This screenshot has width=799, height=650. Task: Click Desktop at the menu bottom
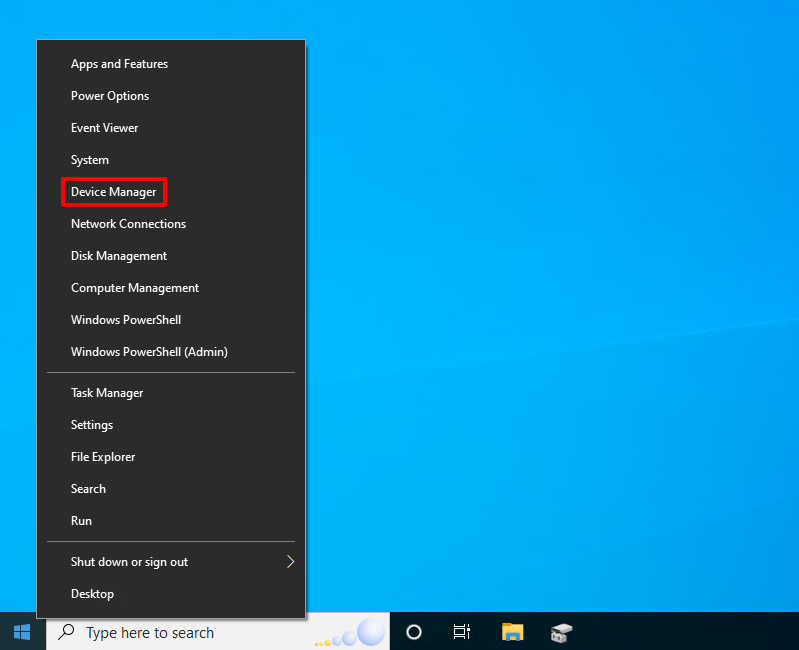(x=92, y=594)
